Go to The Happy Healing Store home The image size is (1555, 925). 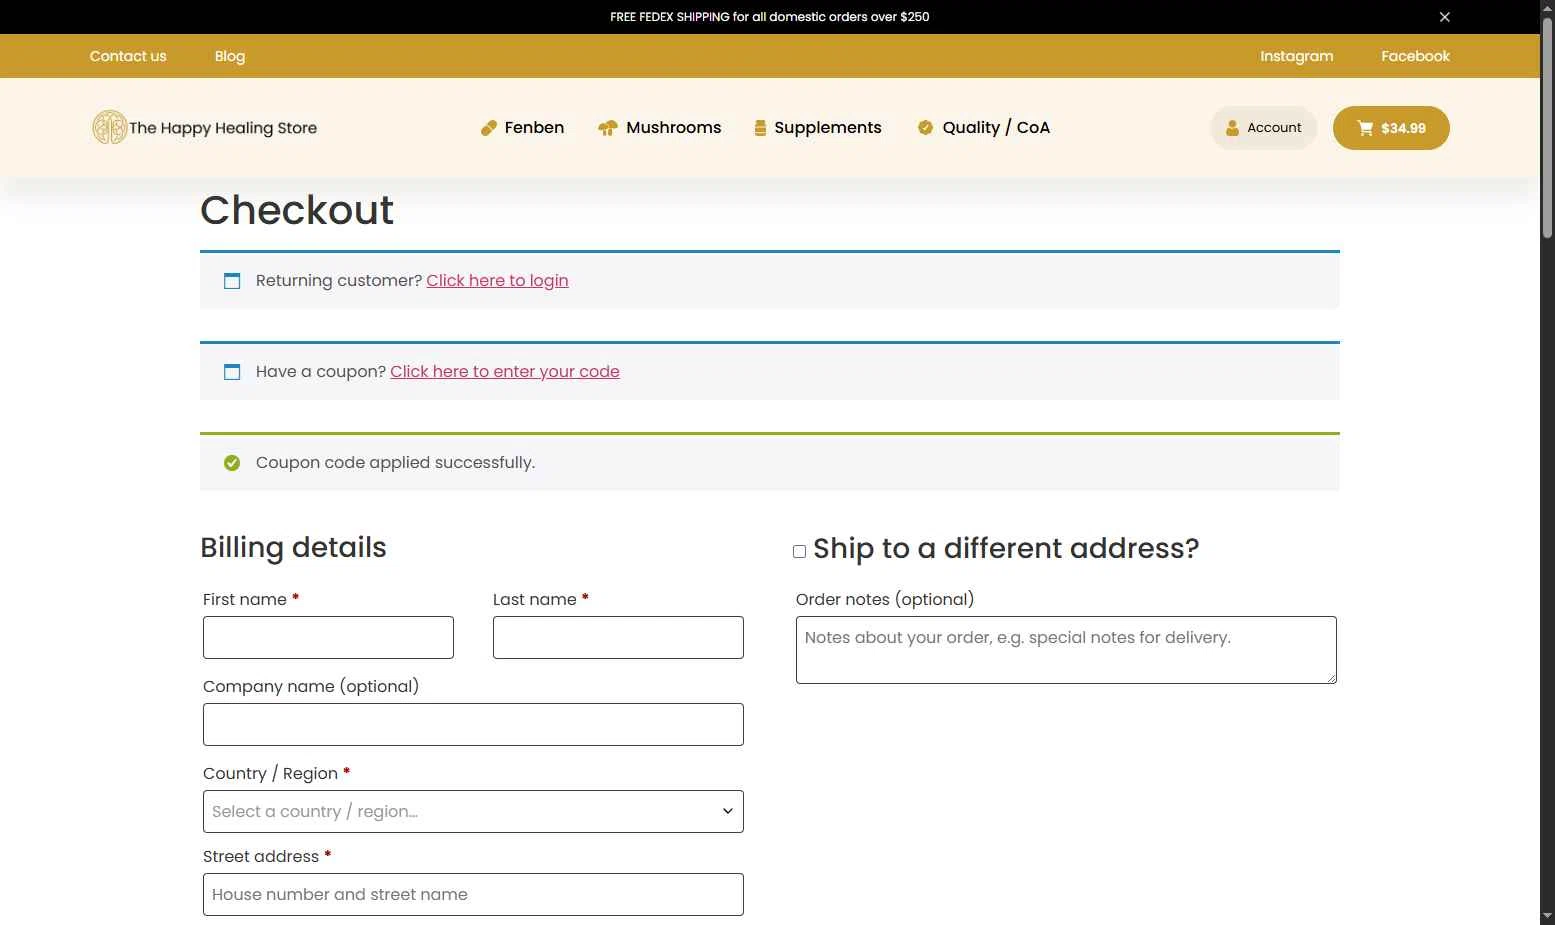(205, 127)
